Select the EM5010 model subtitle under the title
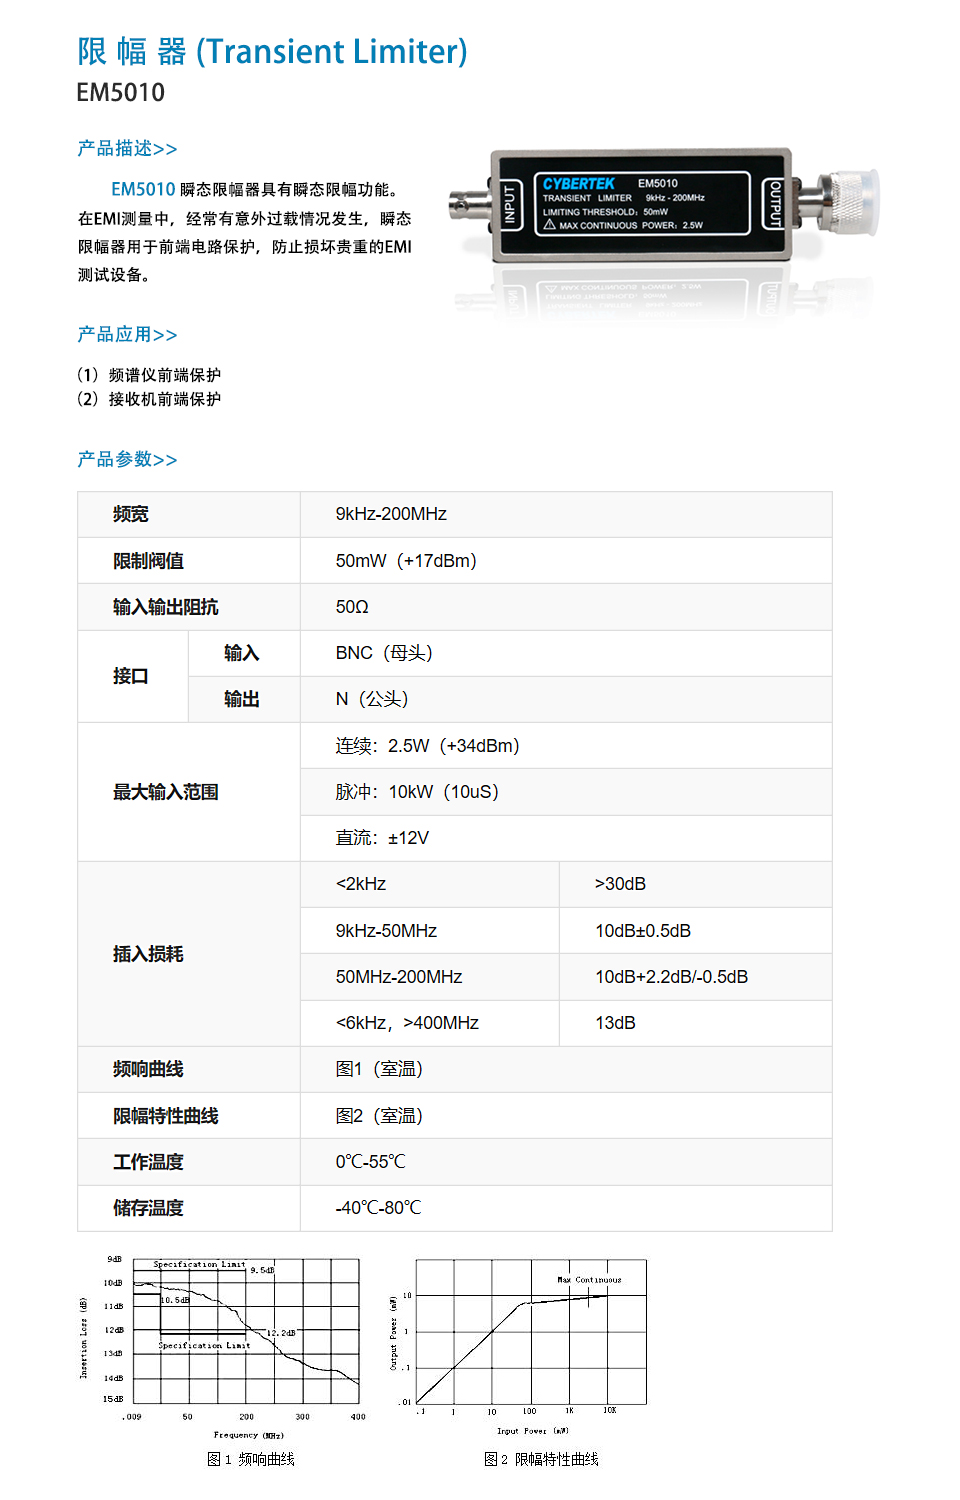Image resolution: width=960 pixels, height=1500 pixels. [121, 93]
